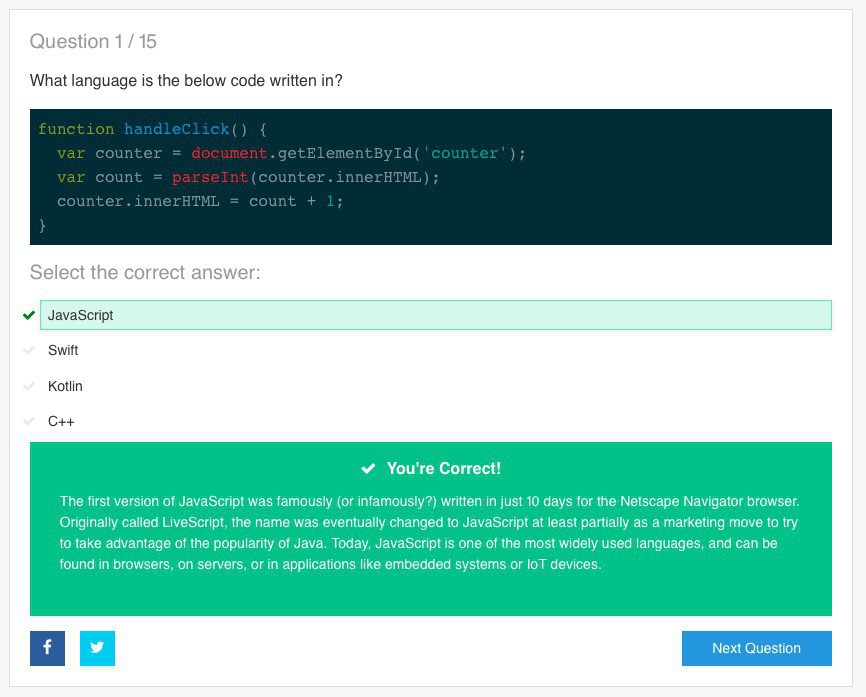
Task: Click checkmark icon in You're Correct banner
Action: tap(368, 468)
